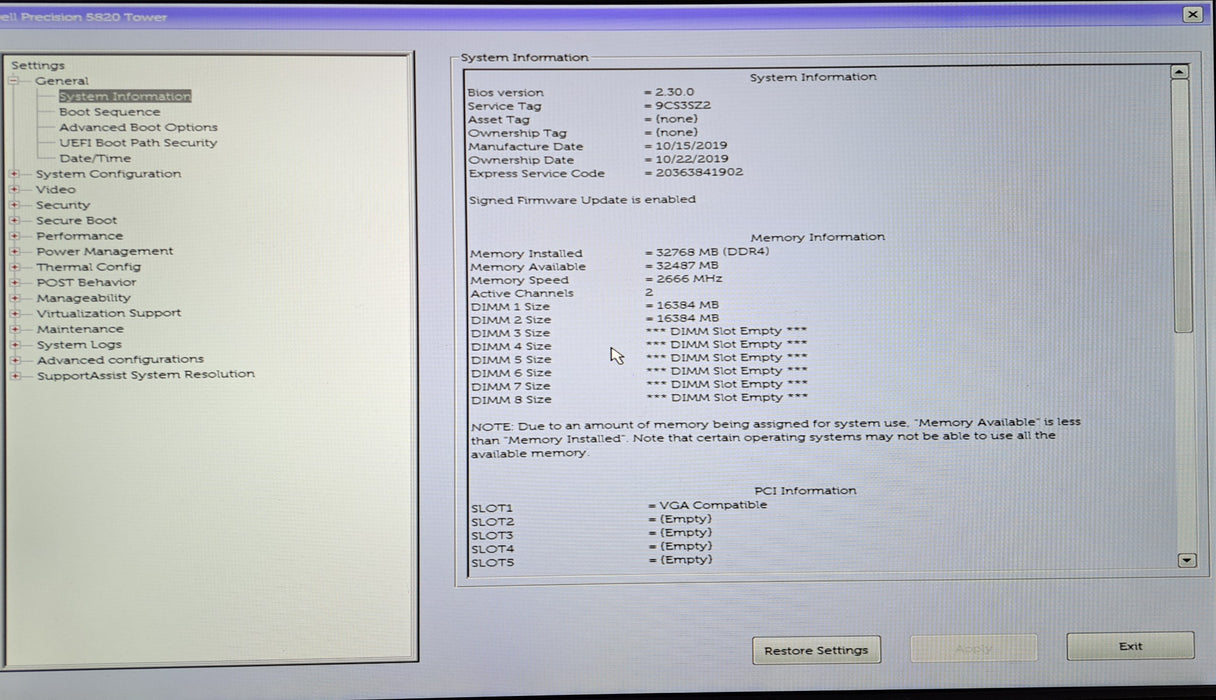
Task: Click Memory Speed value 2666 MHz
Action: pyautogui.click(x=687, y=279)
